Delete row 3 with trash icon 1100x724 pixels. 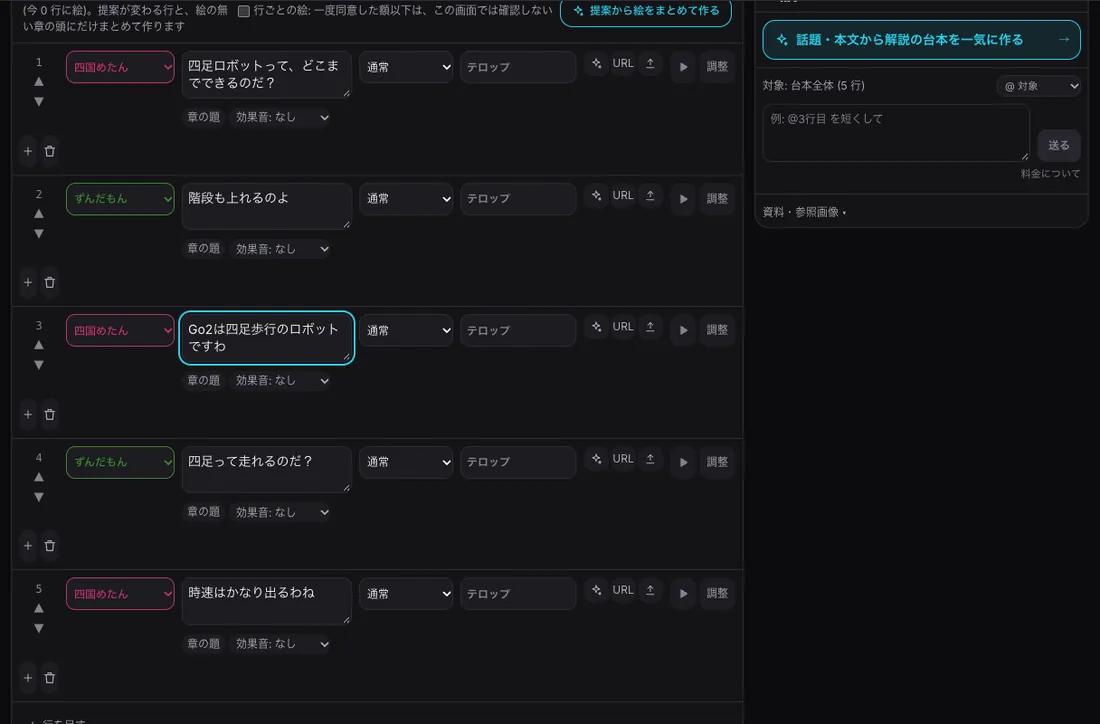[x=50, y=414]
